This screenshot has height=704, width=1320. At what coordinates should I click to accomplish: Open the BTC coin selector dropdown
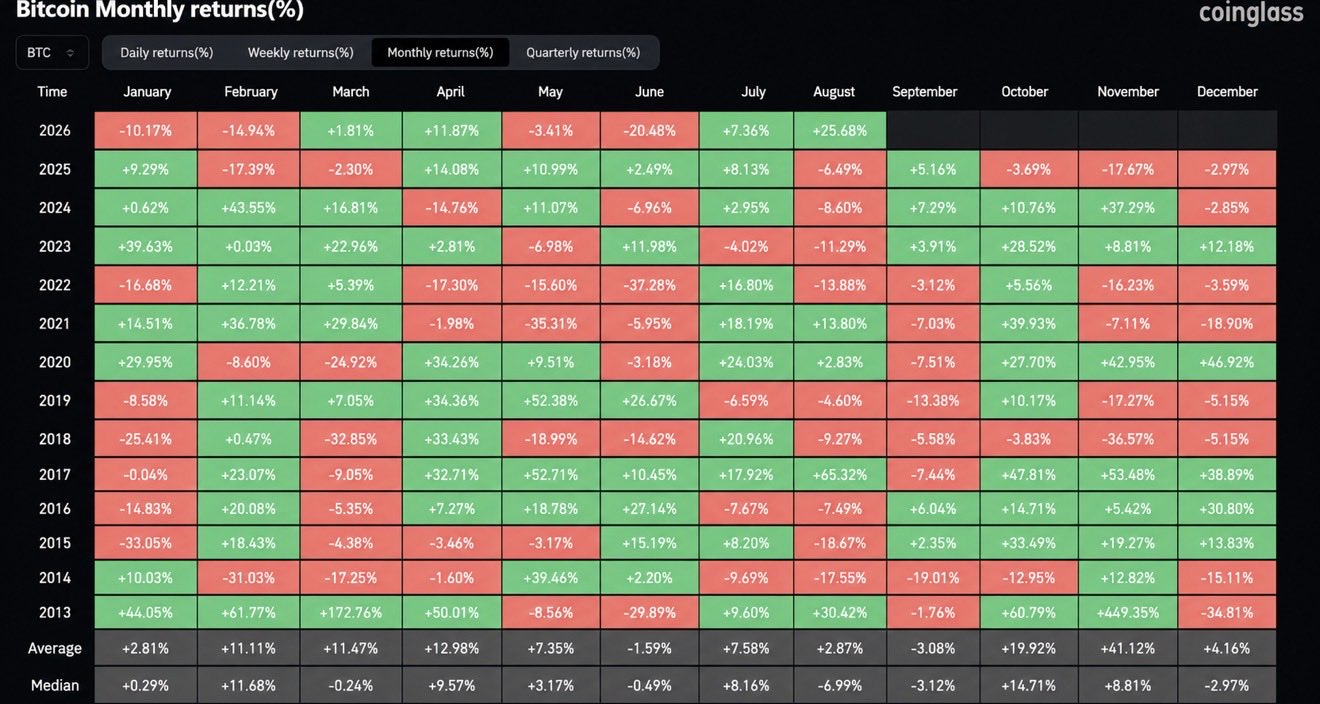52,52
